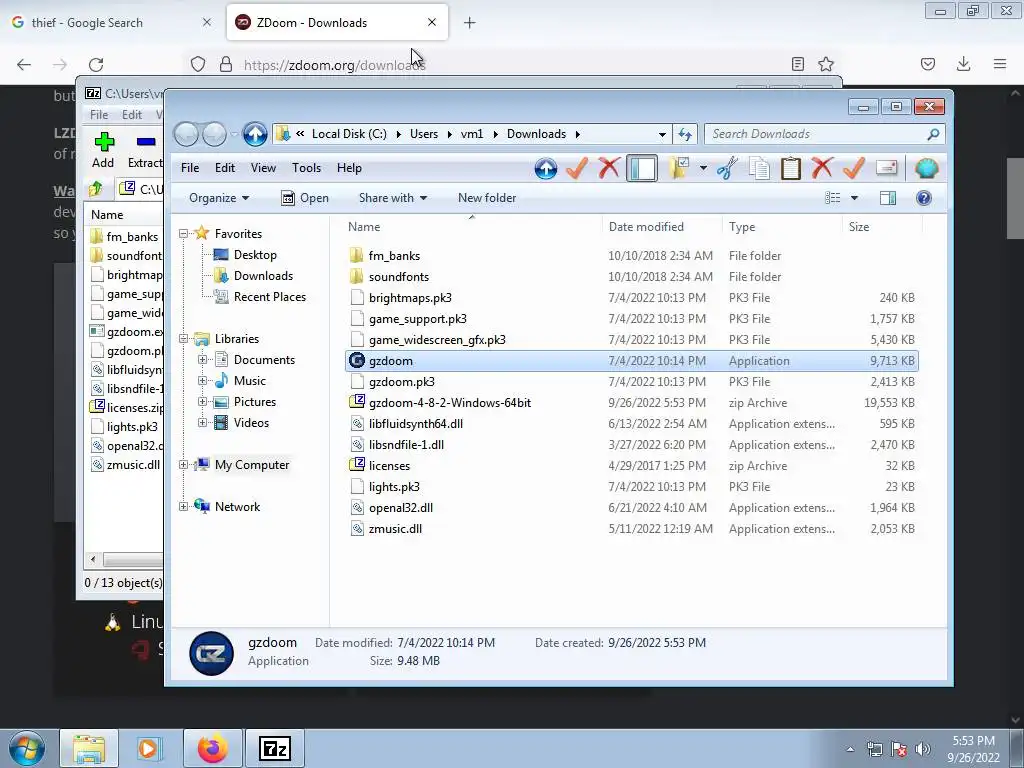Switch to the thief - Google Search tab
The width and height of the screenshot is (1024, 768).
[x=111, y=23]
